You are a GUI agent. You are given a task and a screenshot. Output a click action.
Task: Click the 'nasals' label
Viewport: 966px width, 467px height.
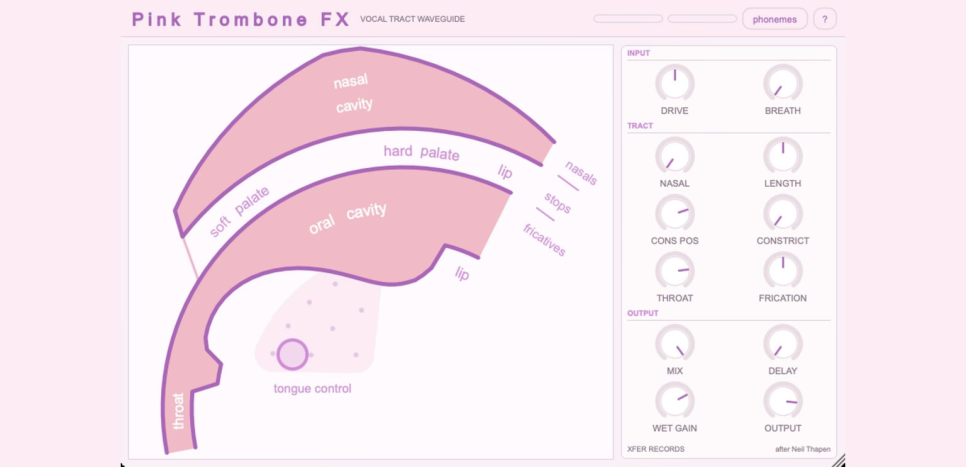[x=581, y=173]
